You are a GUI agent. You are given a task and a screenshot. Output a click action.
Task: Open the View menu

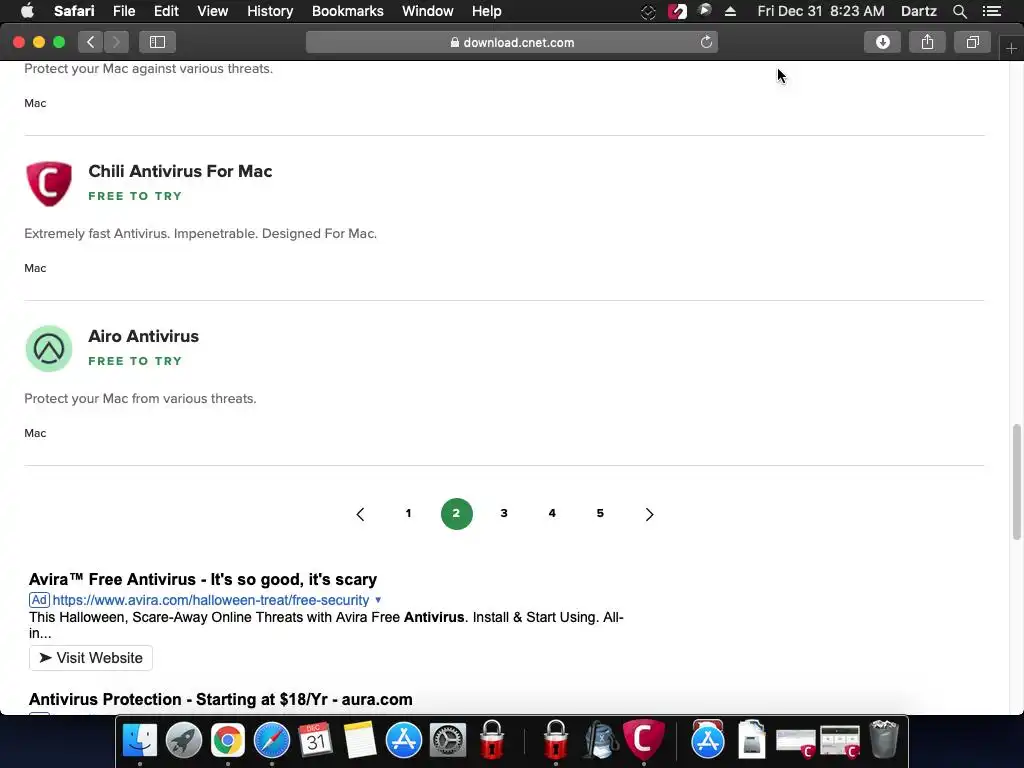click(213, 11)
